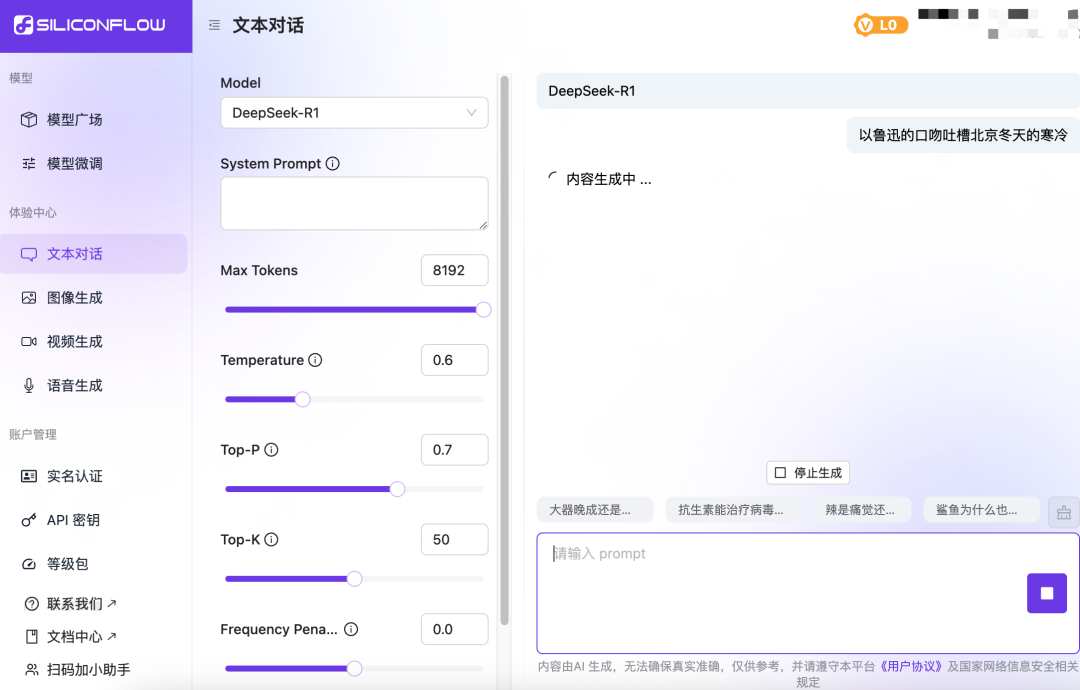
Task: Choose suggested prompt 鲨鱼为什么也...
Action: coord(981,510)
